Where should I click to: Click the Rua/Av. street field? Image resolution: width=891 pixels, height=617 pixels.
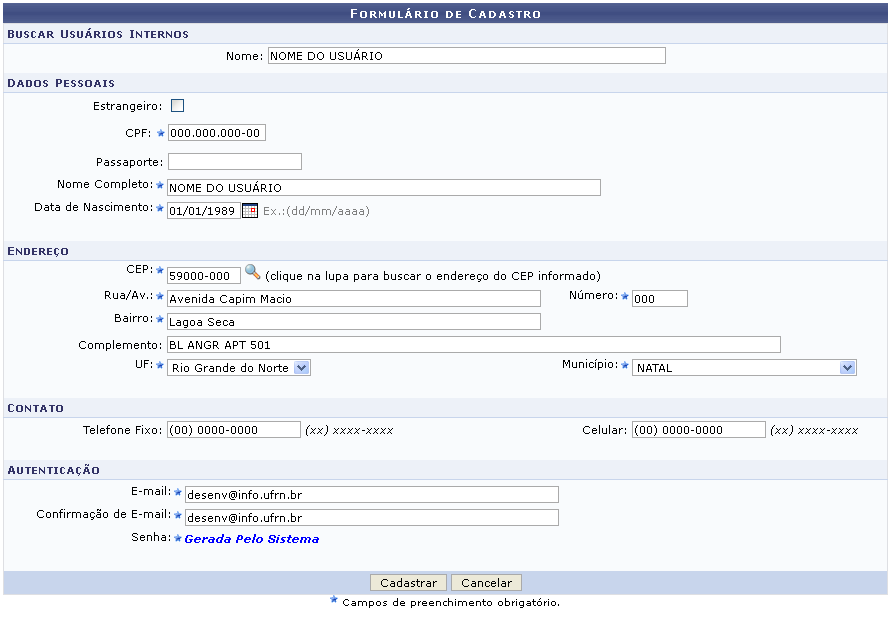[353, 298]
